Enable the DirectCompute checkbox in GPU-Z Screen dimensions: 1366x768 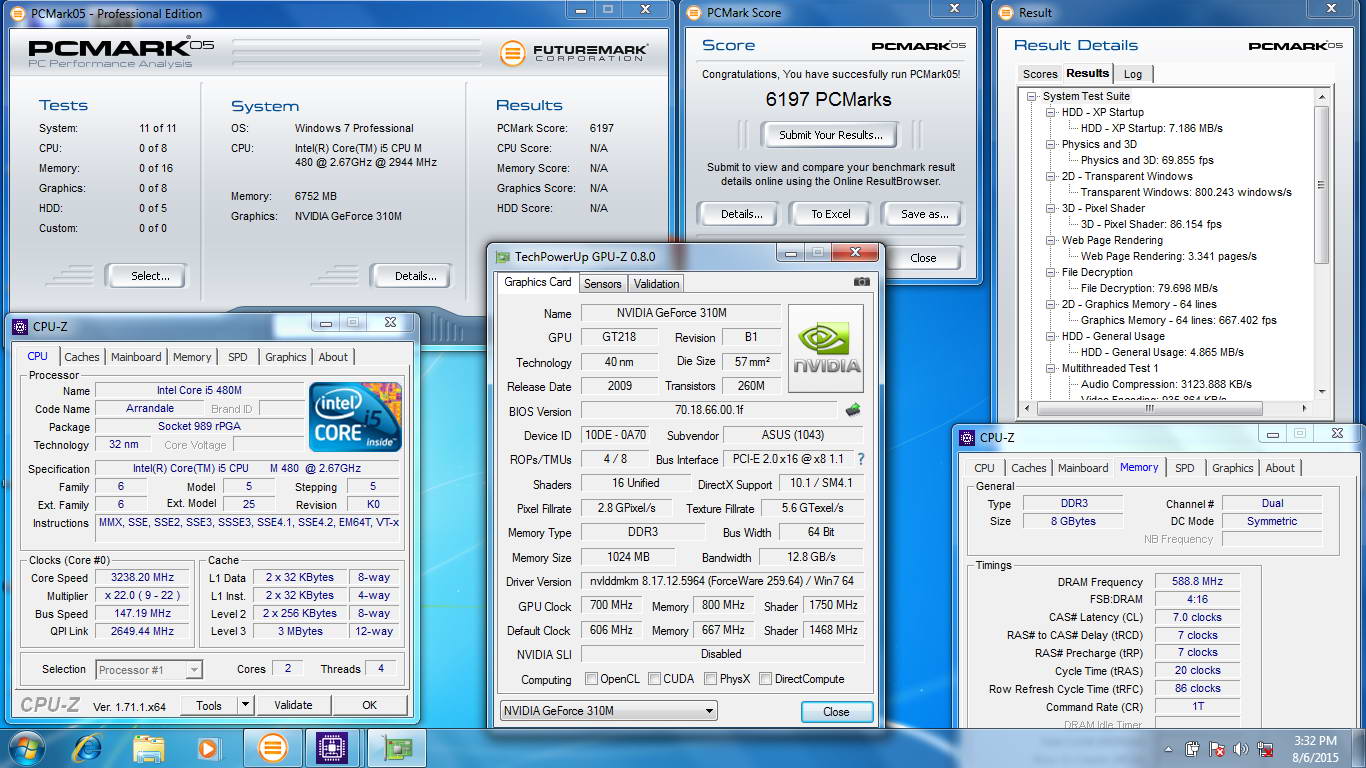coord(765,679)
